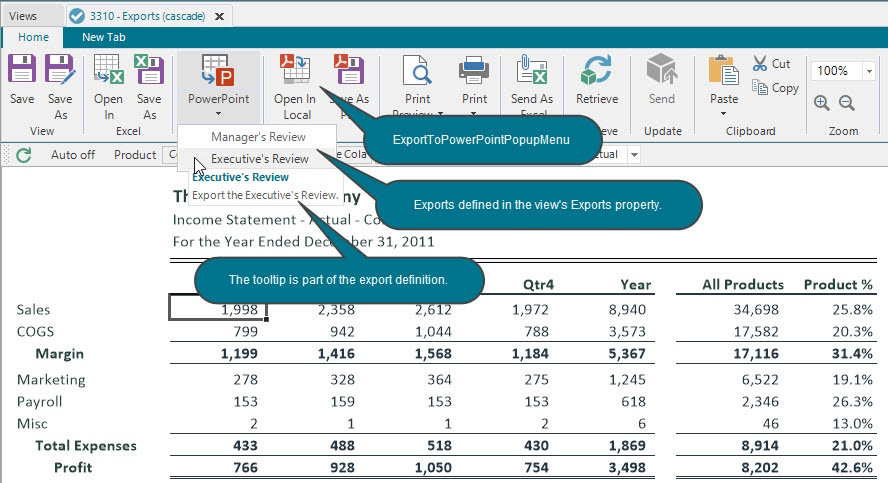This screenshot has width=888, height=483.
Task: Click the Zoom out magnifier icon
Action: click(847, 103)
